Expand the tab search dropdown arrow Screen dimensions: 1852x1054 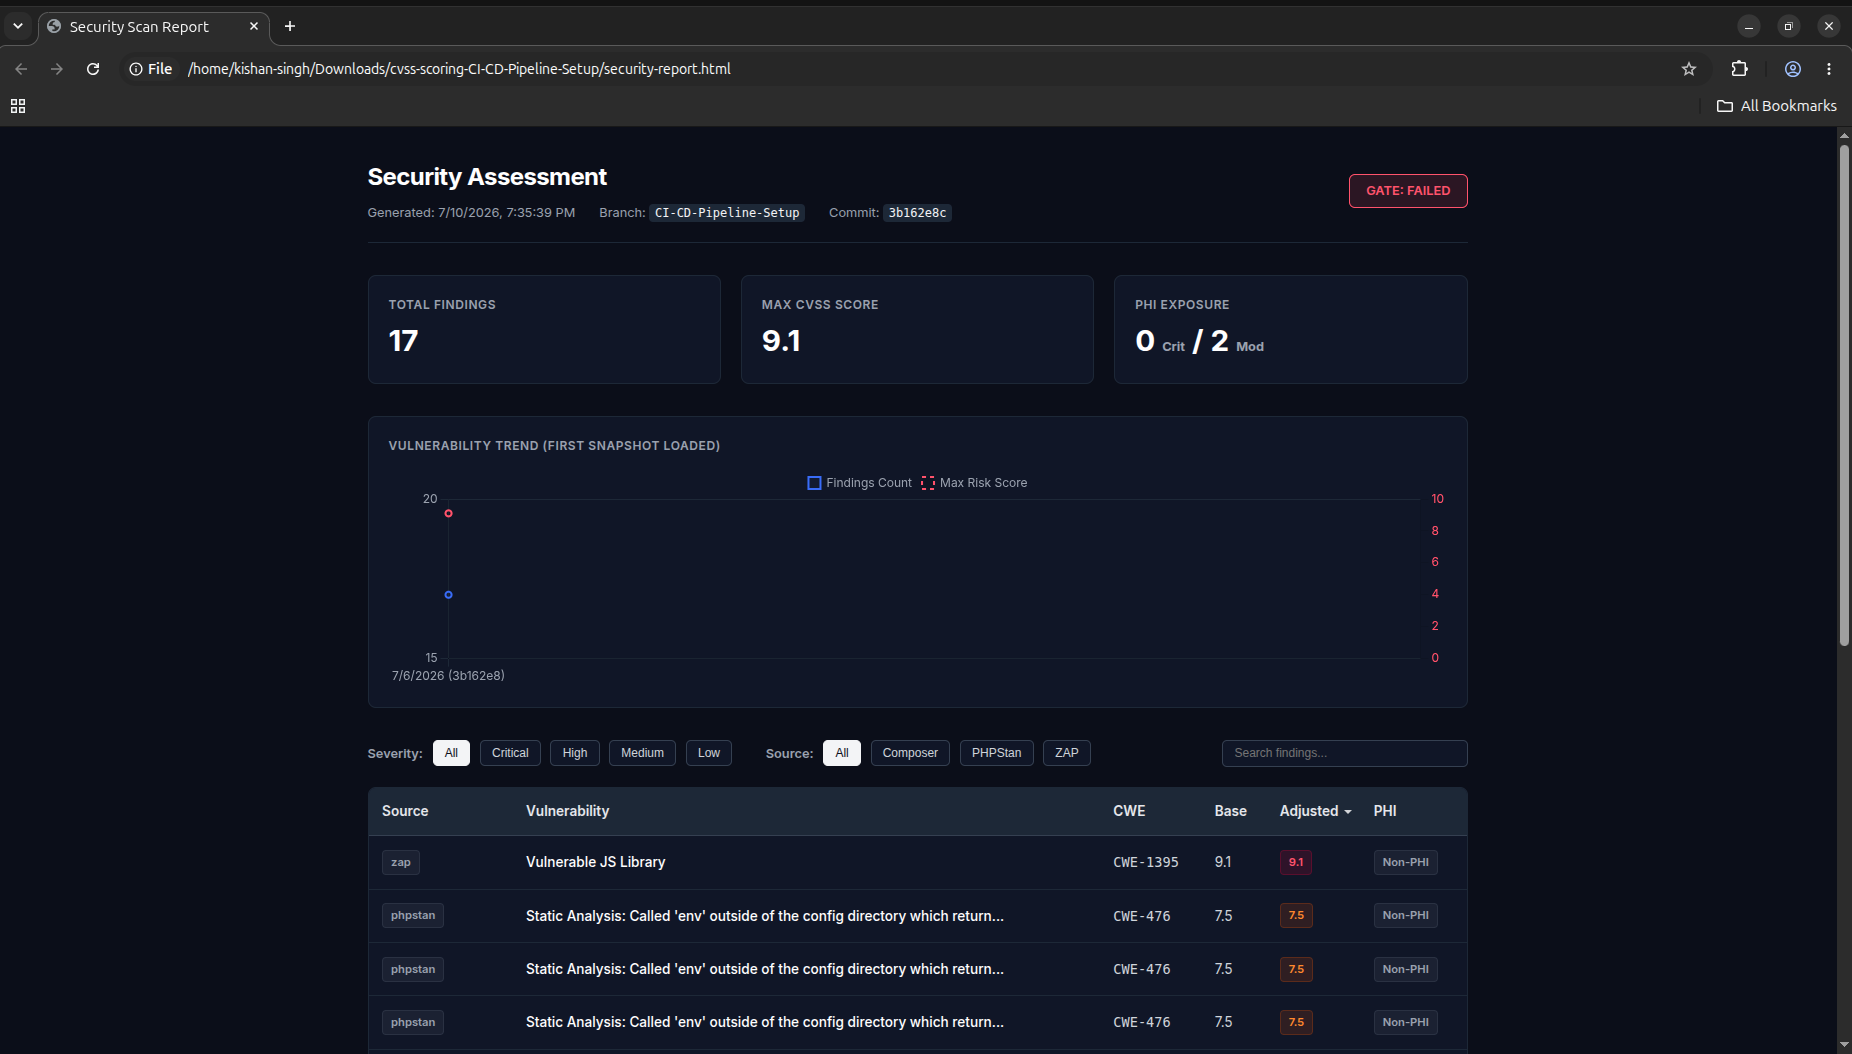pyautogui.click(x=18, y=26)
